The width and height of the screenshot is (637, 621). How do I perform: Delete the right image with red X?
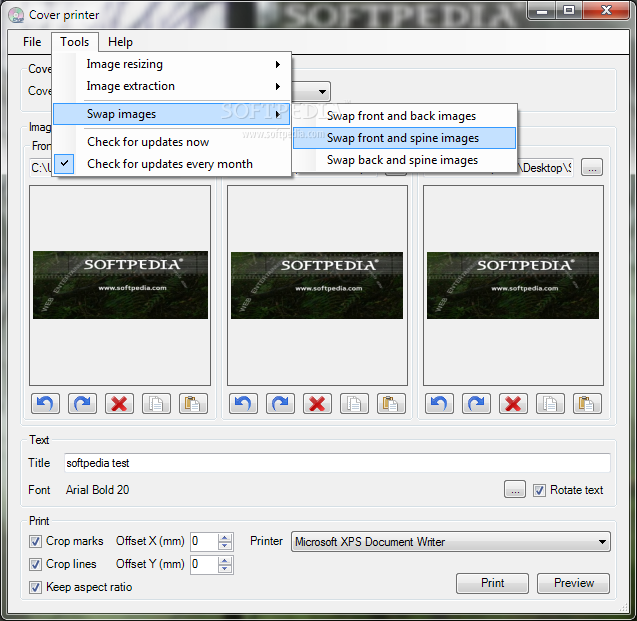point(513,403)
